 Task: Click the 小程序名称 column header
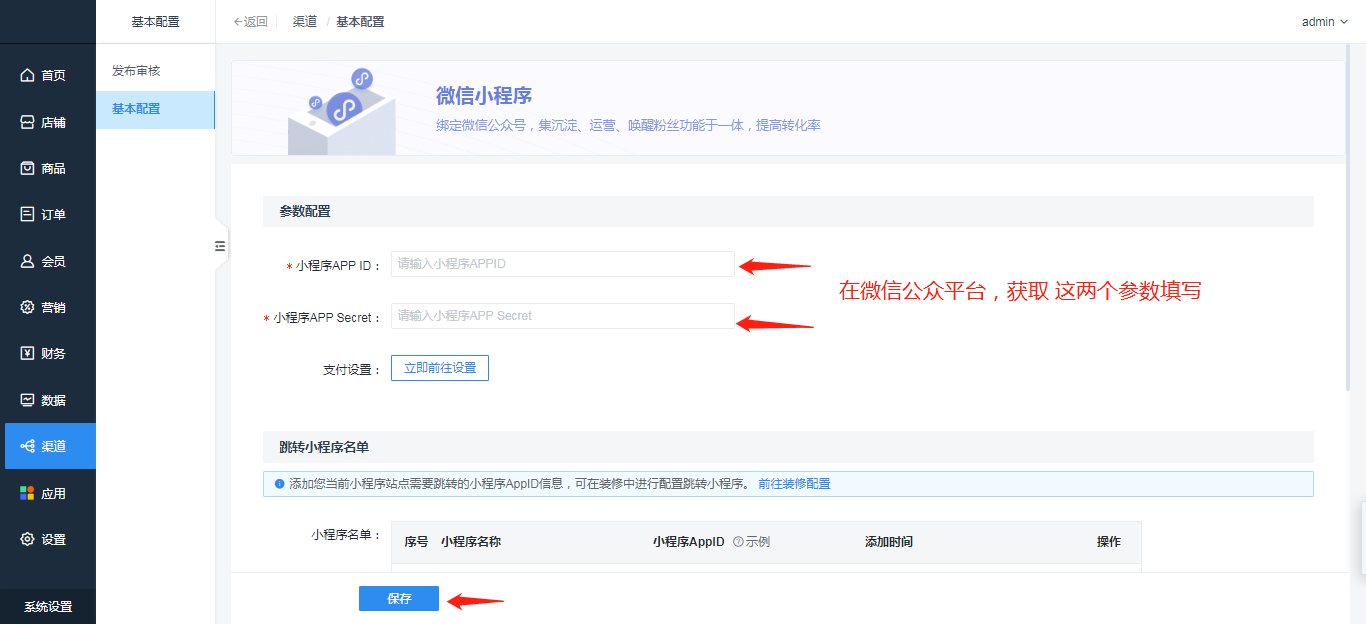click(471, 542)
